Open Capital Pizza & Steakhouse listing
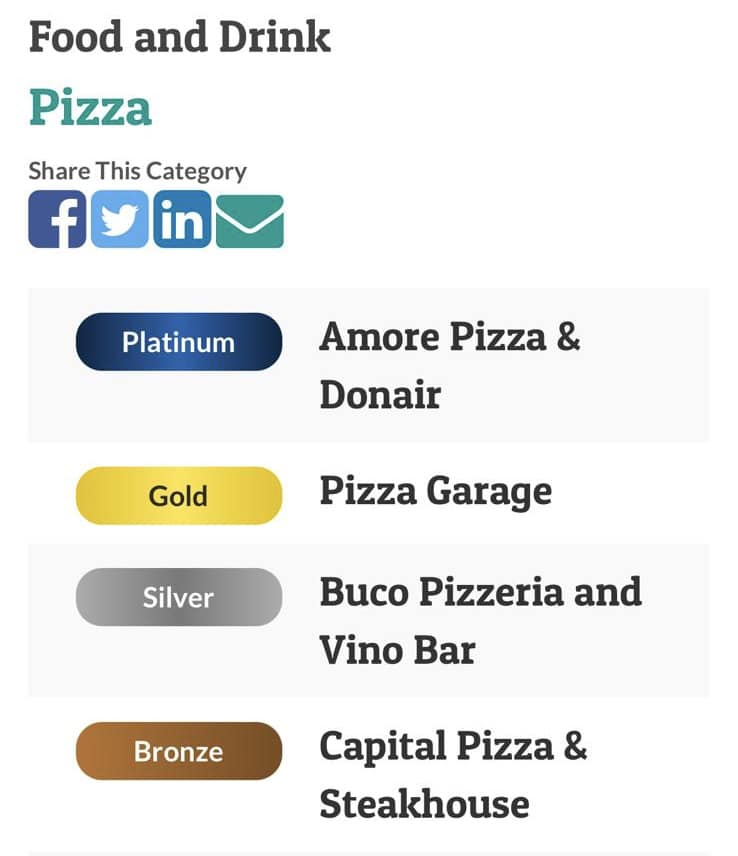This screenshot has width=738, height=856. (x=453, y=775)
